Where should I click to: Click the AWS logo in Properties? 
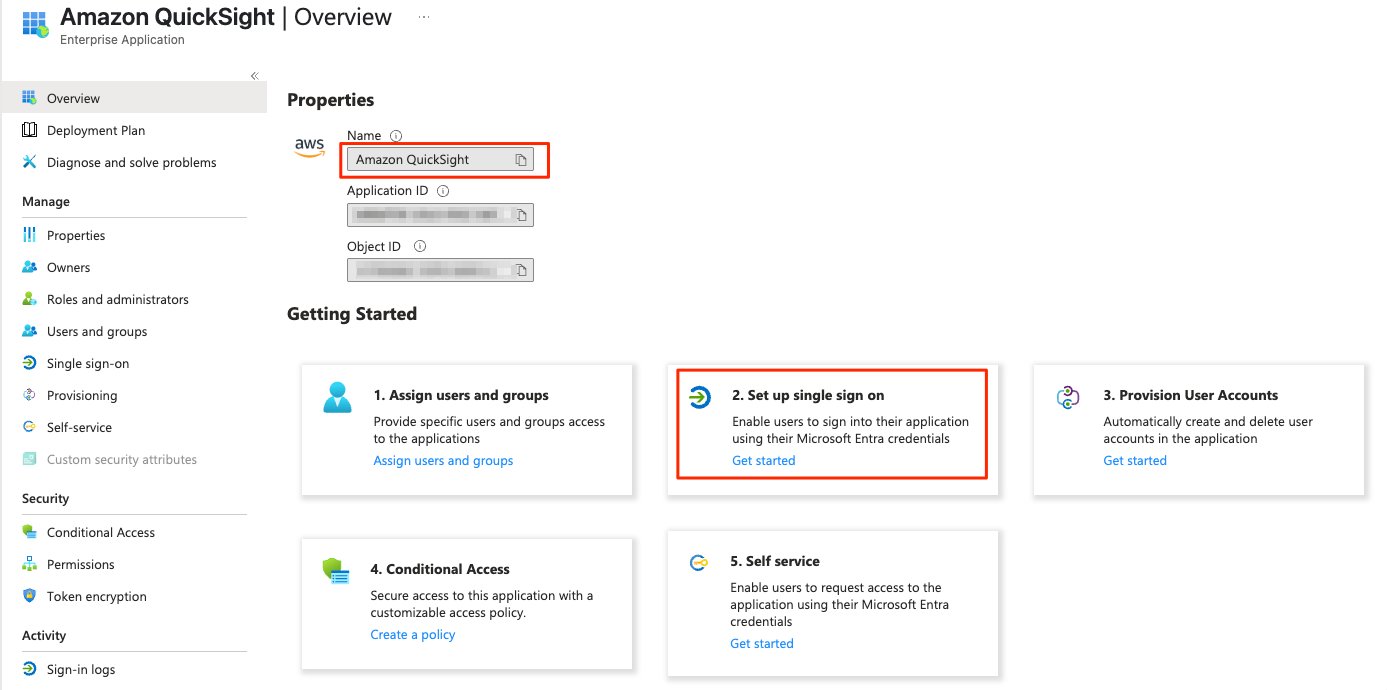(310, 147)
